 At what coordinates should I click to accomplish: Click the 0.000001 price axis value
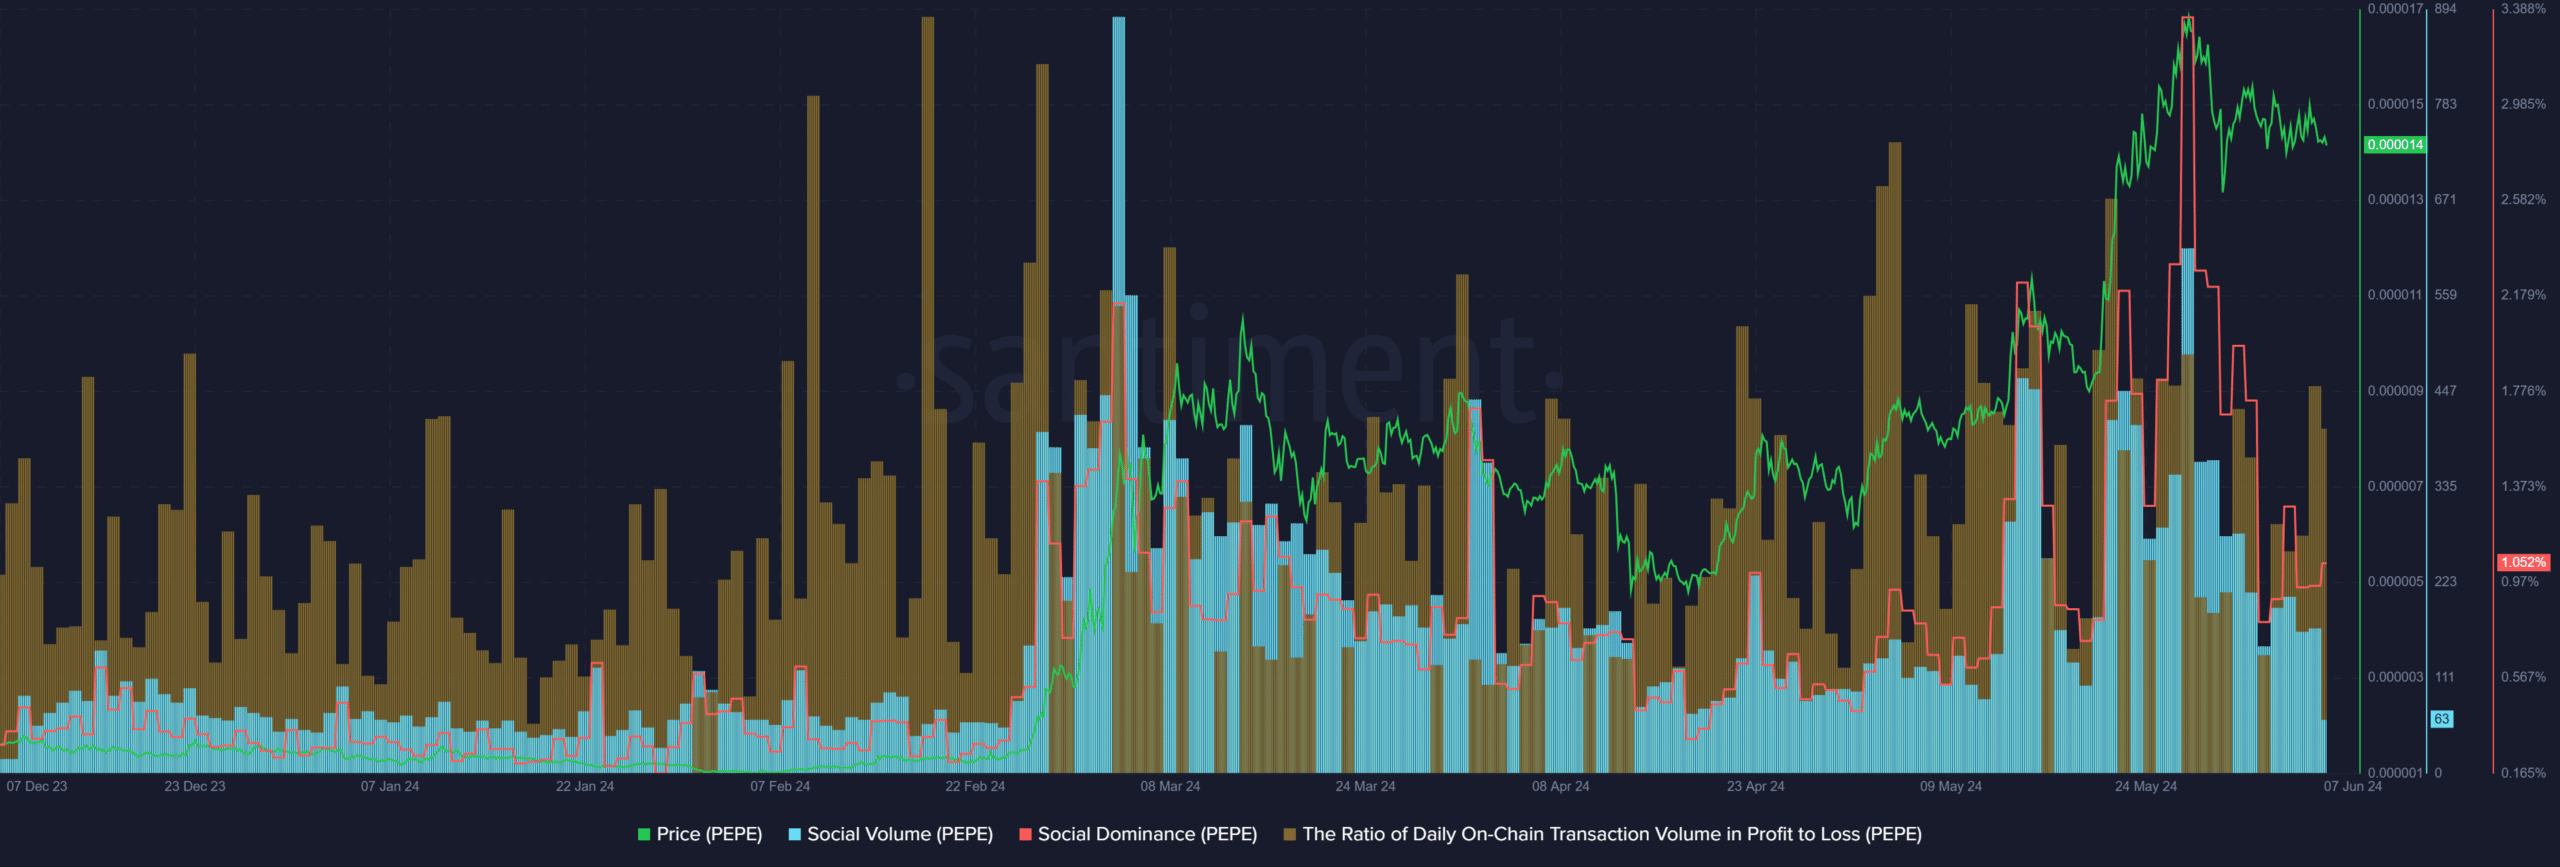2395,773
